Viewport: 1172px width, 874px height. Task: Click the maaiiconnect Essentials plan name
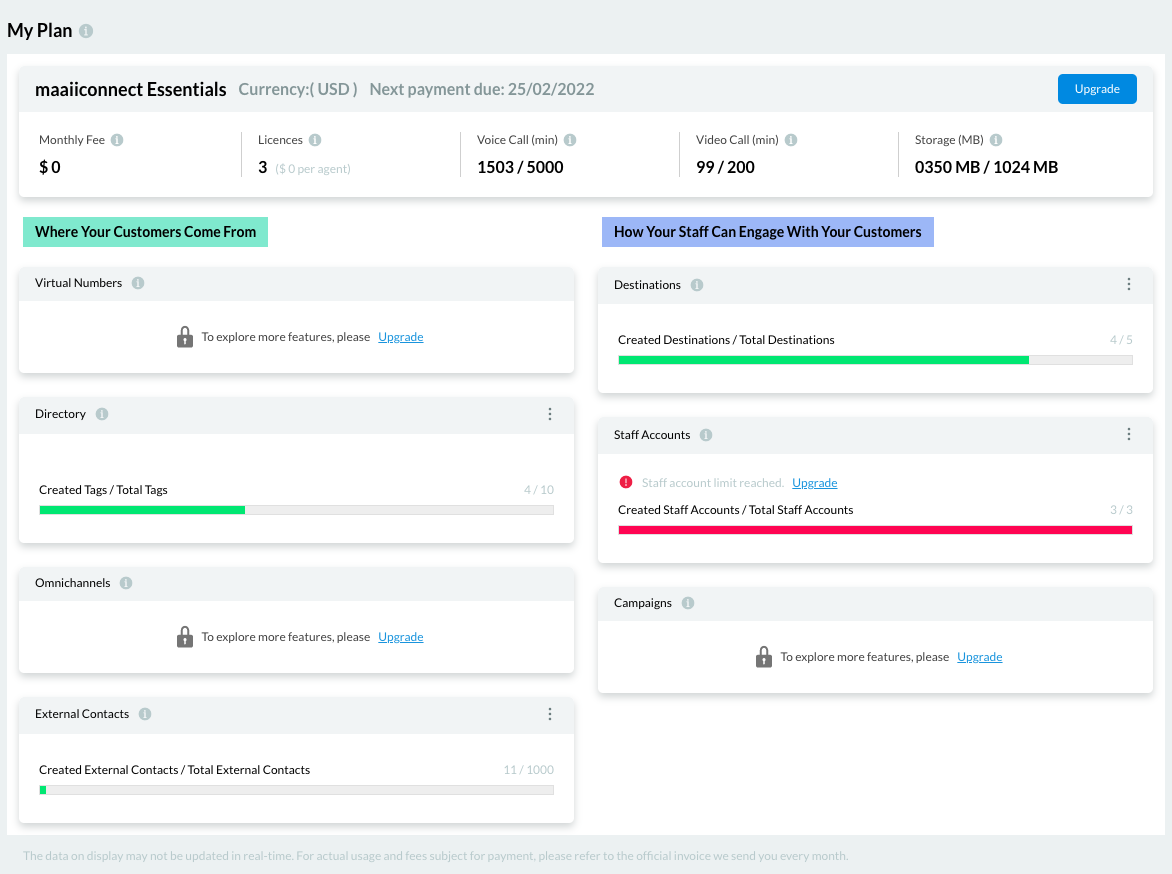click(131, 90)
